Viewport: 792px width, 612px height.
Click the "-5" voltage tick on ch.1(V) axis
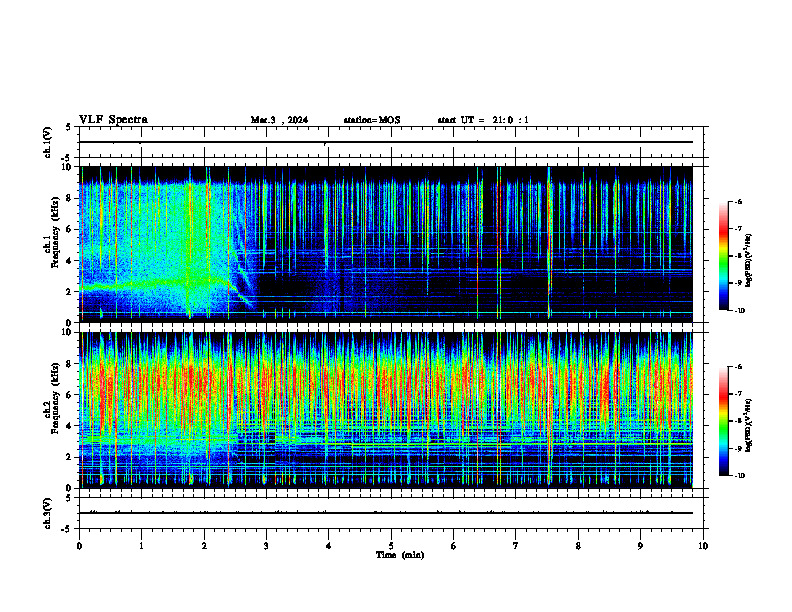coord(67,158)
